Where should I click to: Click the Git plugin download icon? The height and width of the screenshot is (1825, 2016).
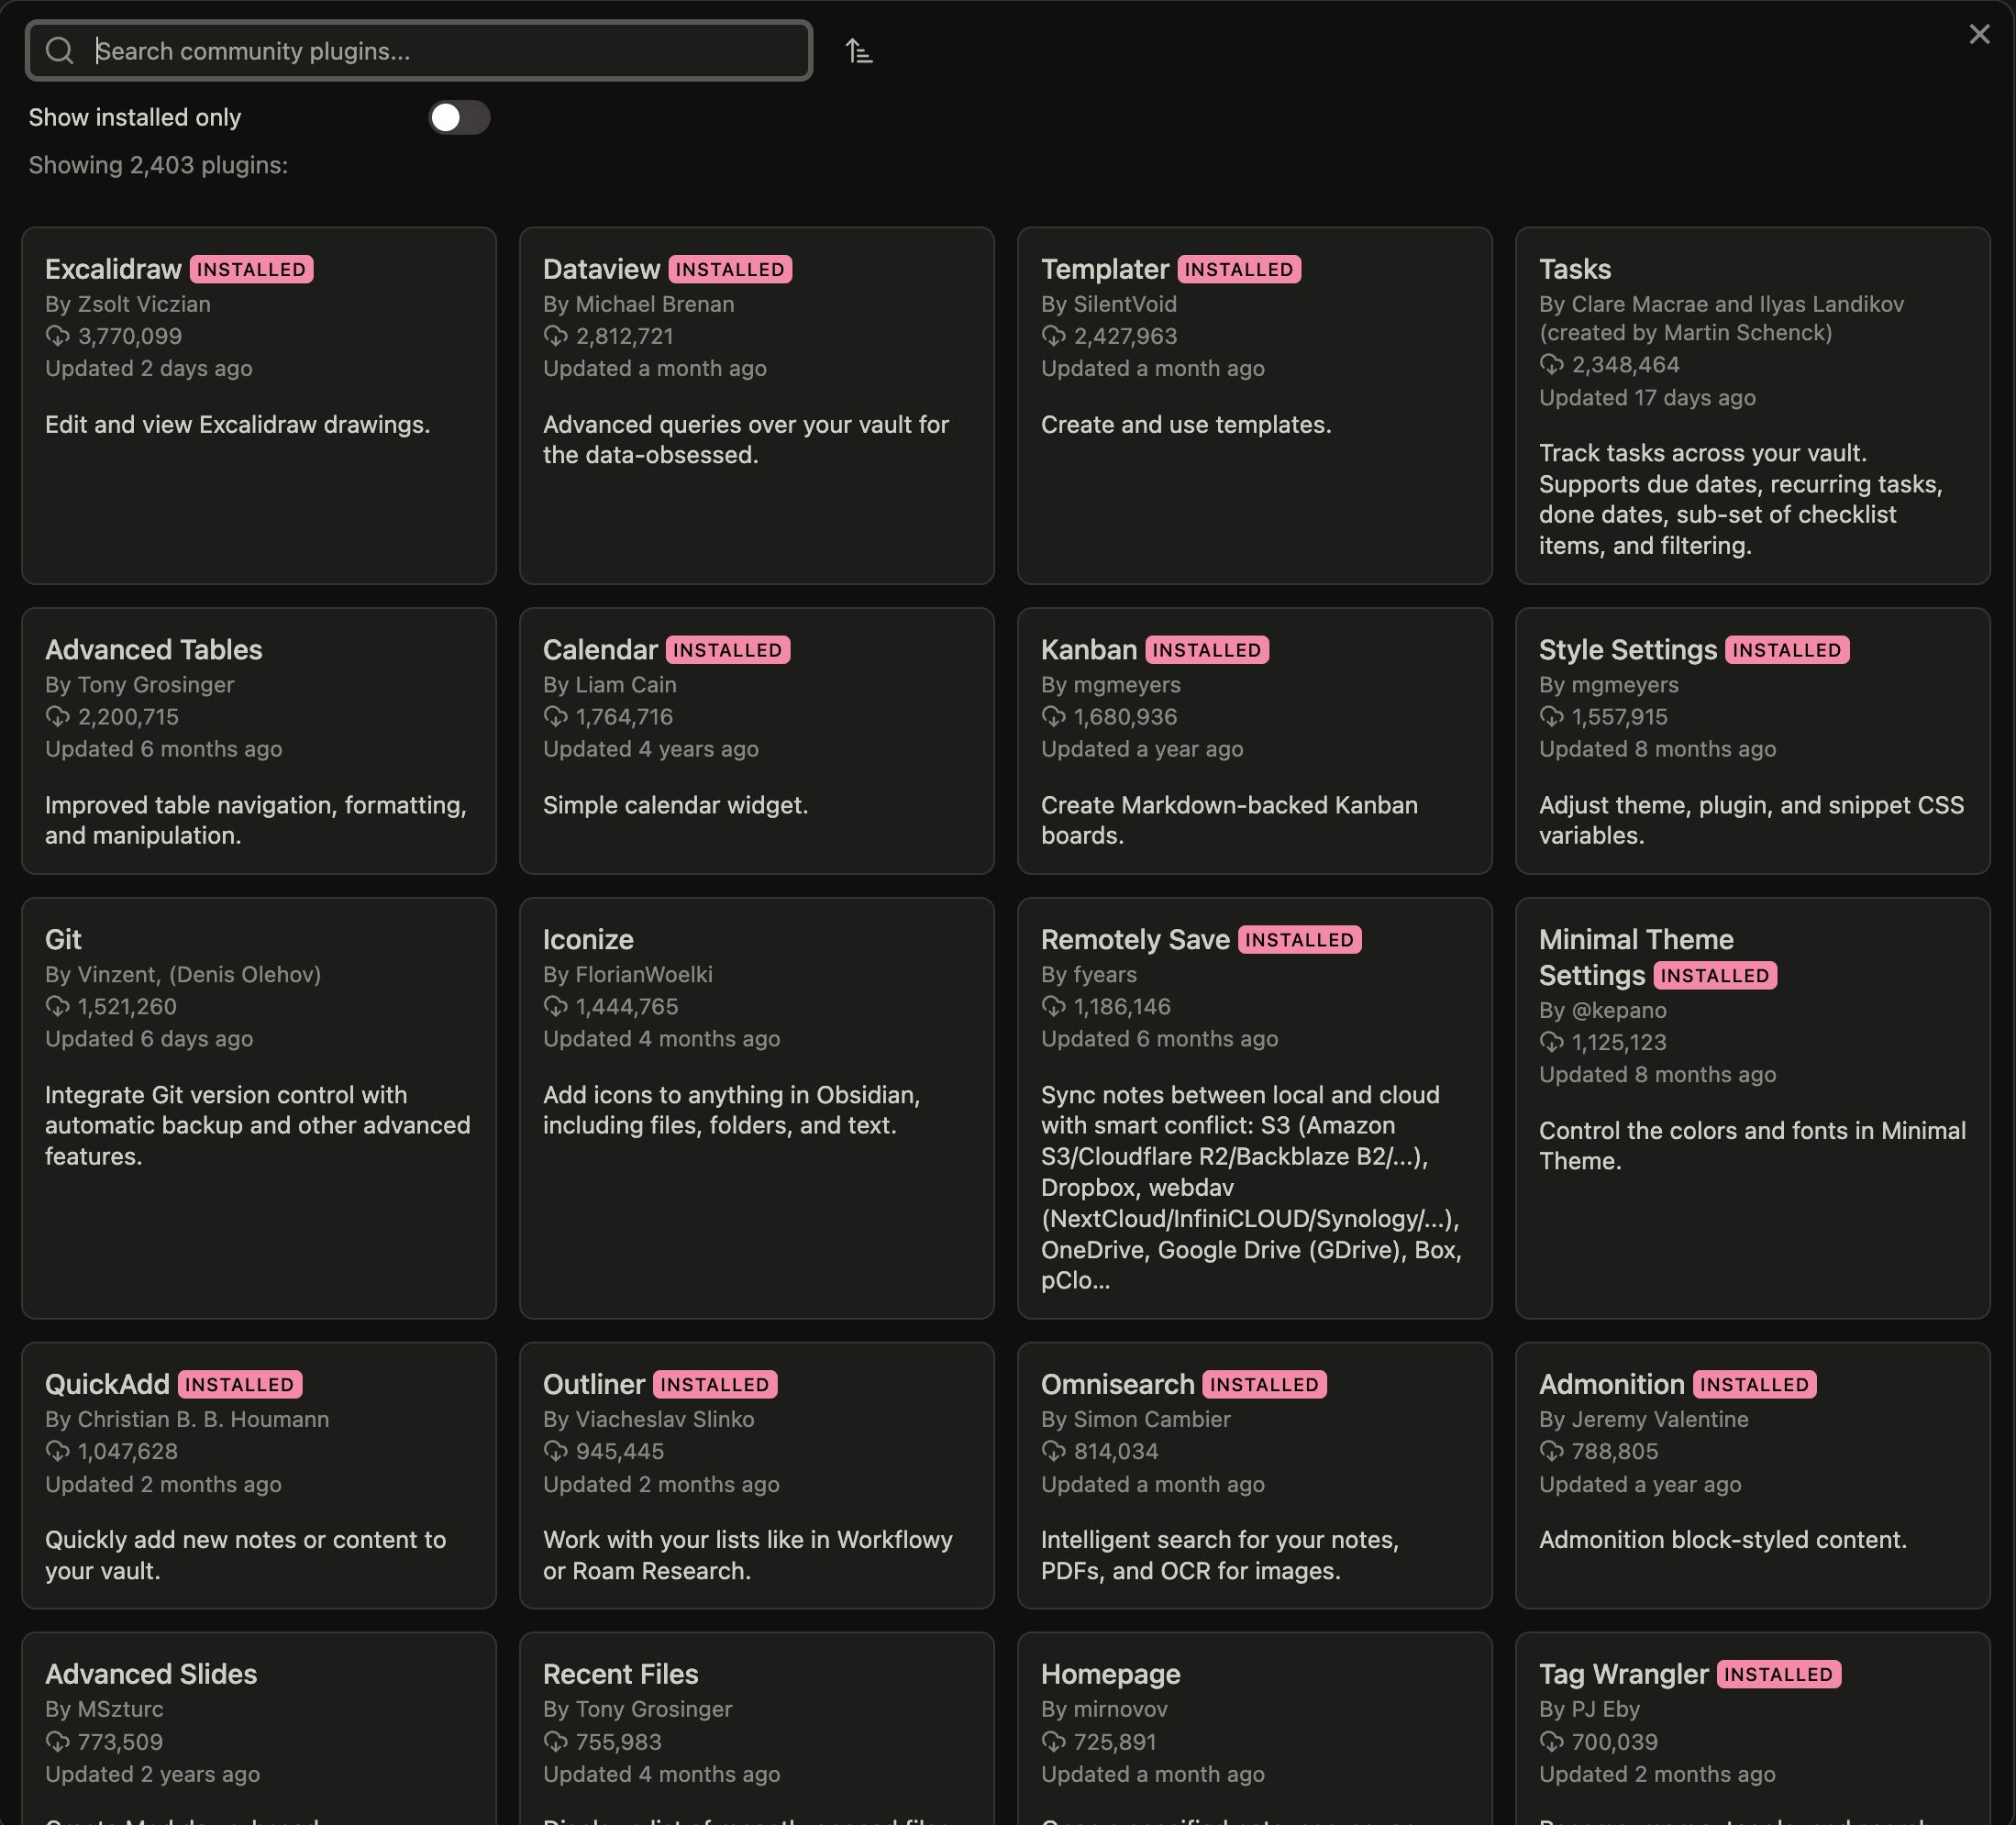(x=58, y=1006)
